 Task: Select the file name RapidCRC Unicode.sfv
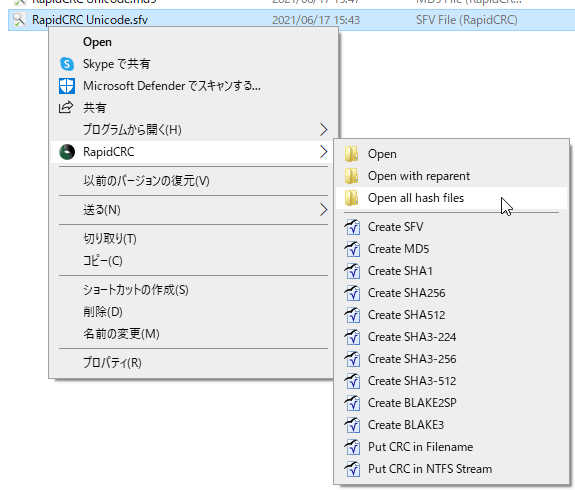click(x=90, y=20)
